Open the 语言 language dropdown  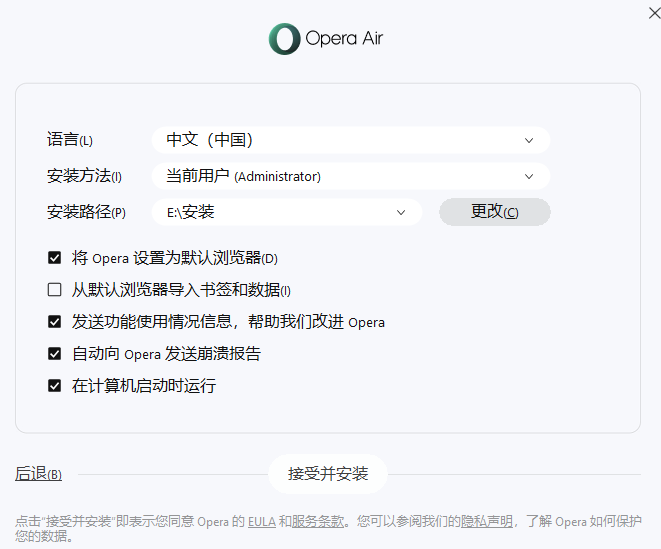[x=351, y=140]
